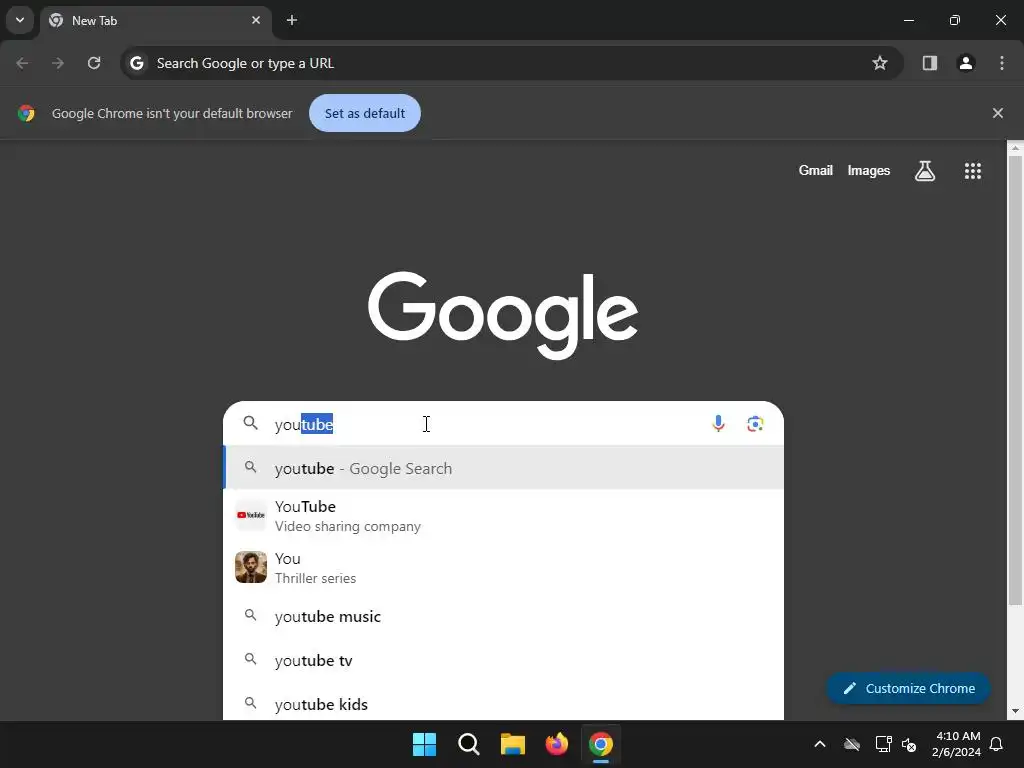Search by image with Google Lens icon
Viewport: 1024px width, 768px height.
pyautogui.click(x=755, y=424)
